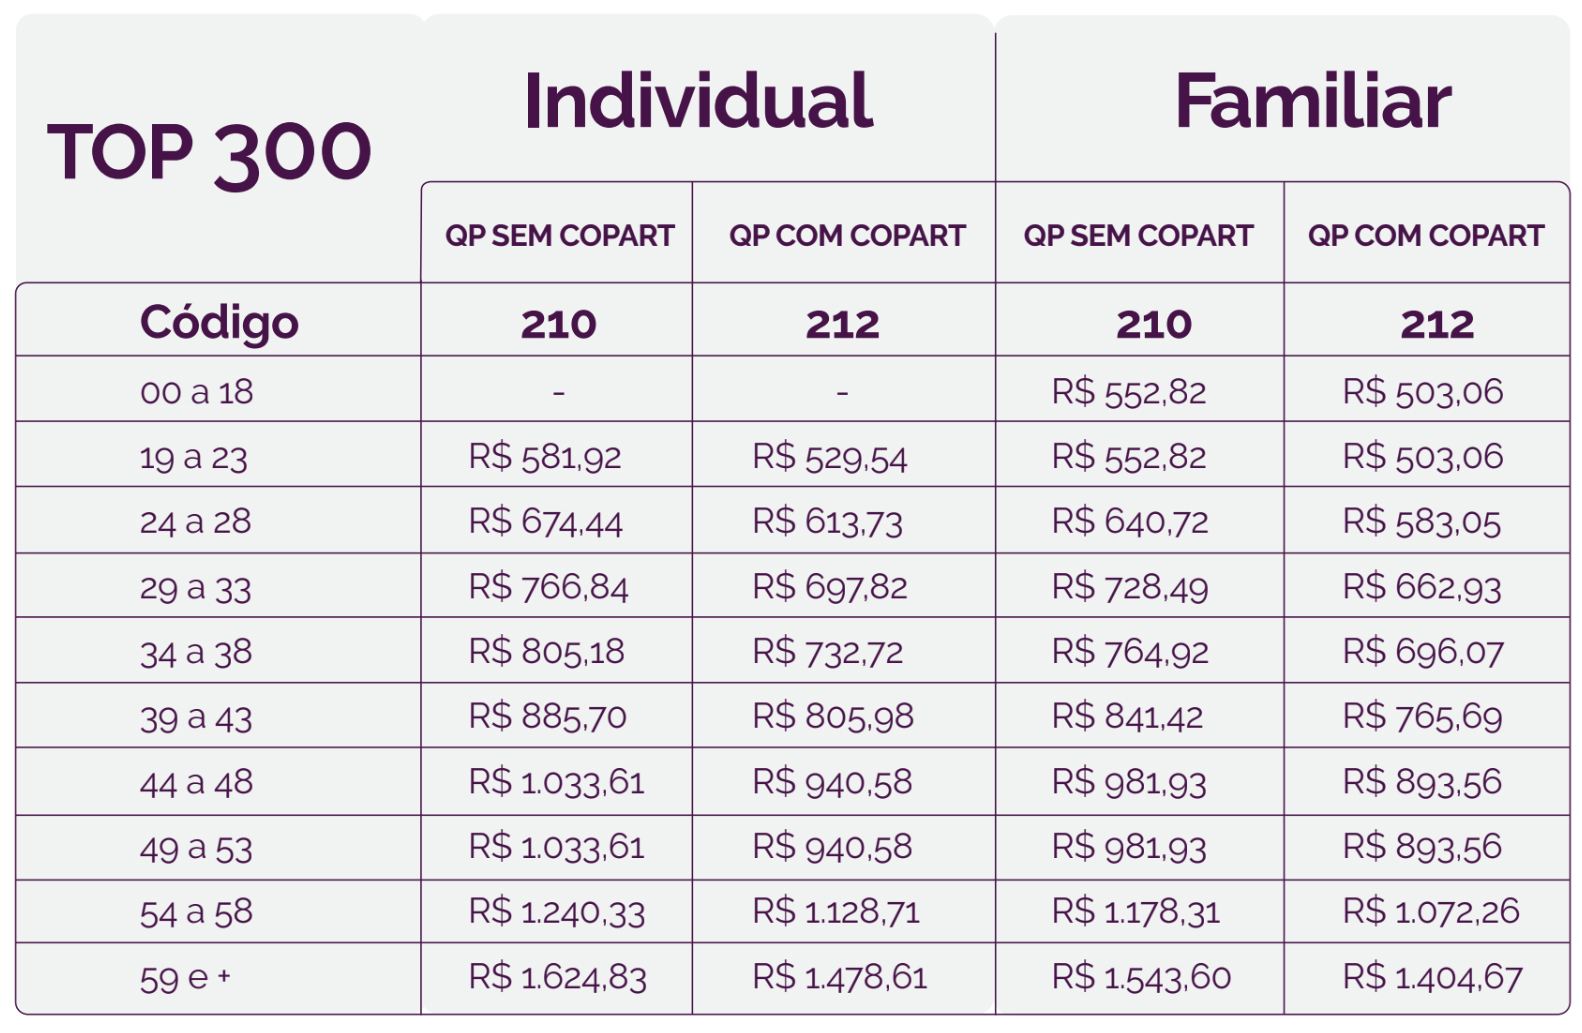
Task: Select the Familiar column header
Action: [1312, 101]
